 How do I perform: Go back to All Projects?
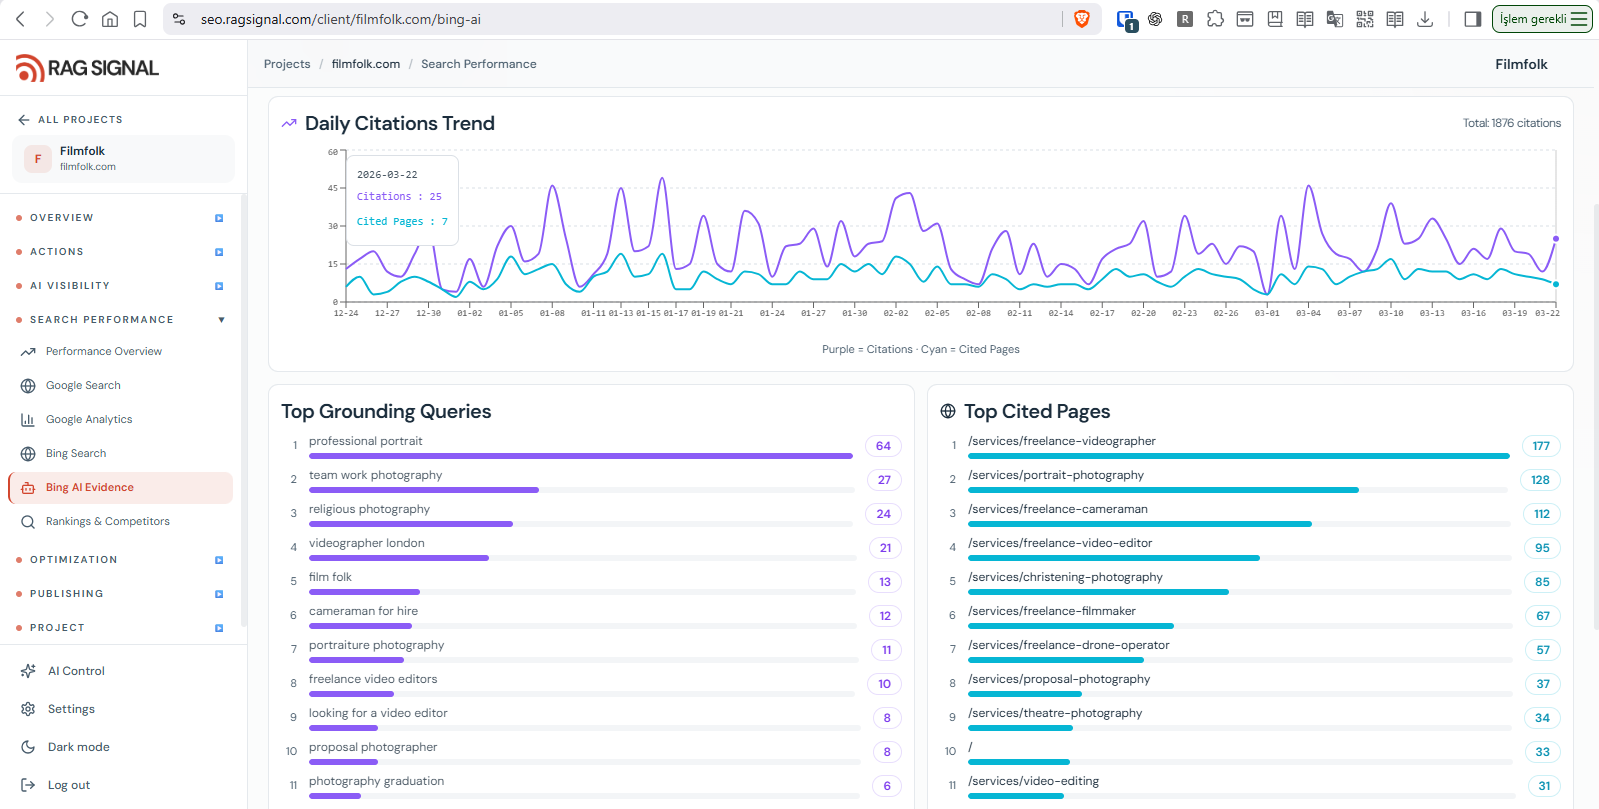[x=70, y=119]
